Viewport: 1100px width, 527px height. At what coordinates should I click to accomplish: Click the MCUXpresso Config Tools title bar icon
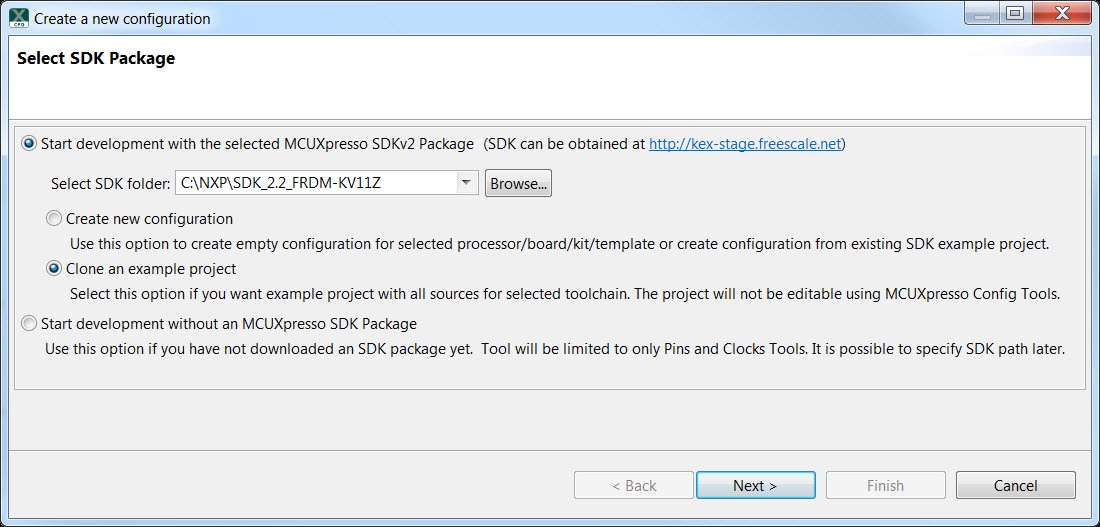[x=18, y=18]
